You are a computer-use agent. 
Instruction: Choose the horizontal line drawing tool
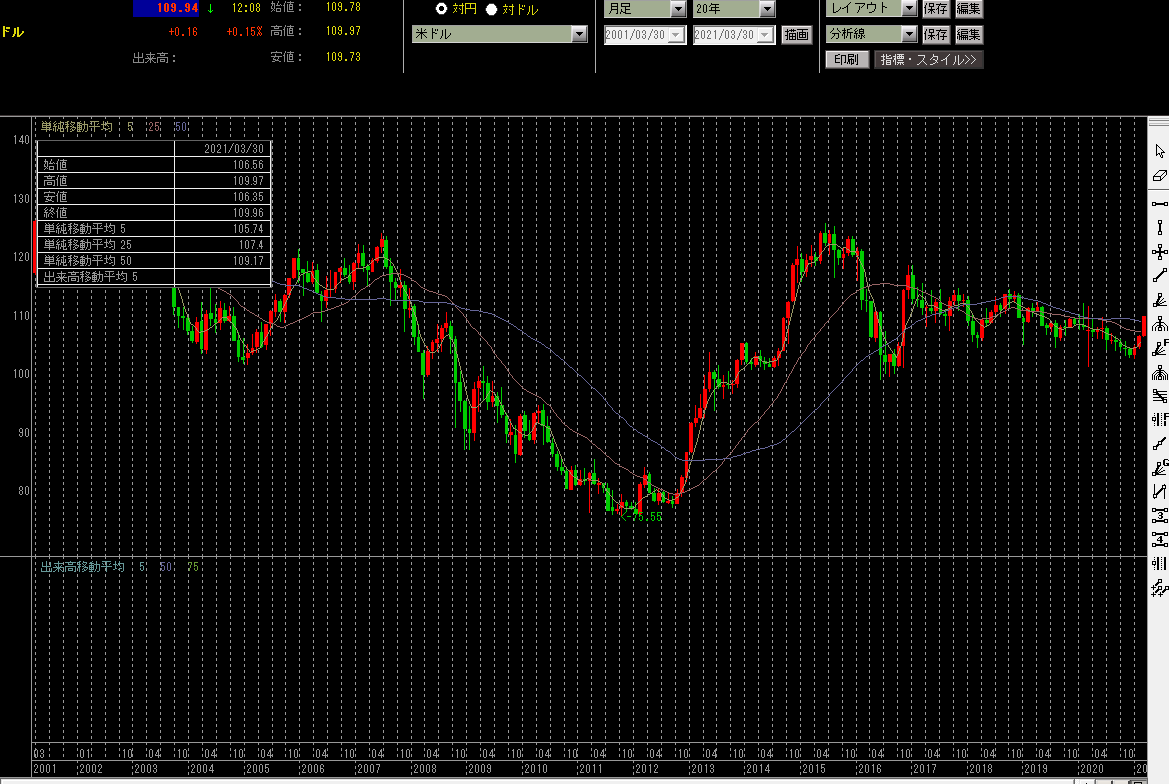pyautogui.click(x=1160, y=203)
